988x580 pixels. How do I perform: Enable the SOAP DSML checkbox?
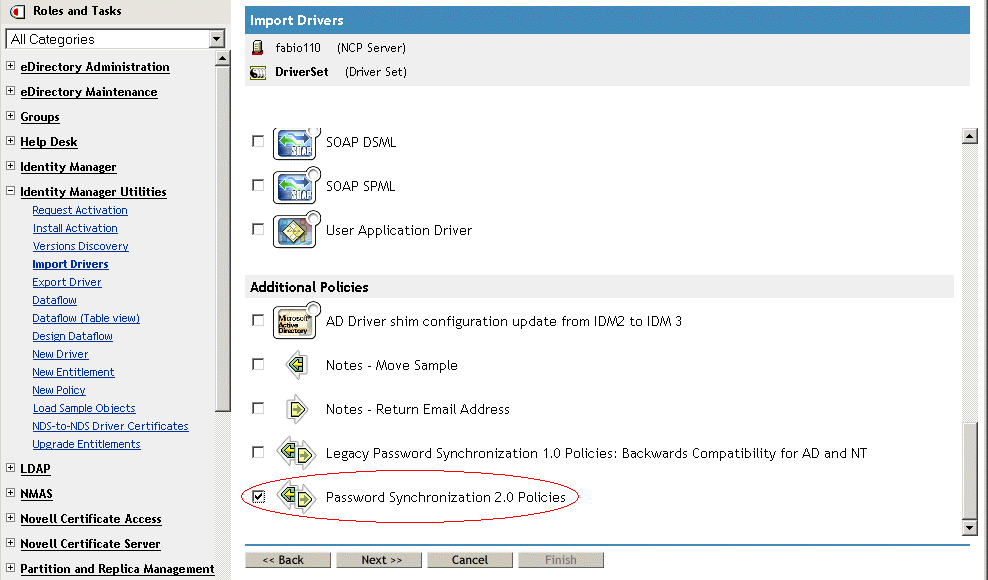(x=258, y=141)
